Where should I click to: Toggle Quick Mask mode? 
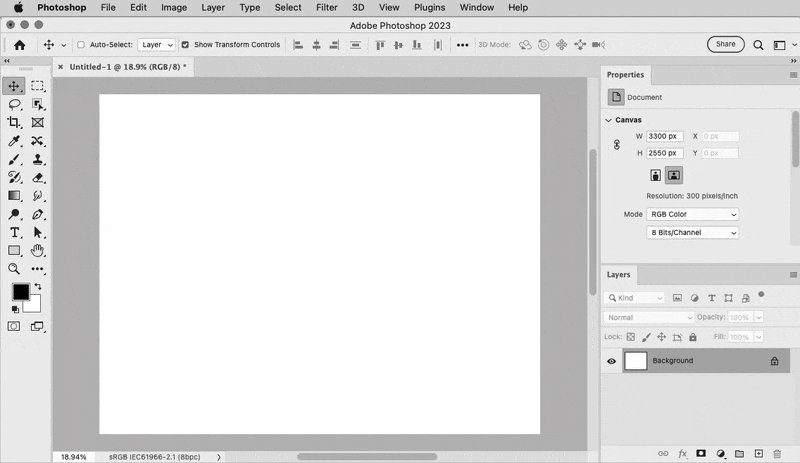coord(14,326)
